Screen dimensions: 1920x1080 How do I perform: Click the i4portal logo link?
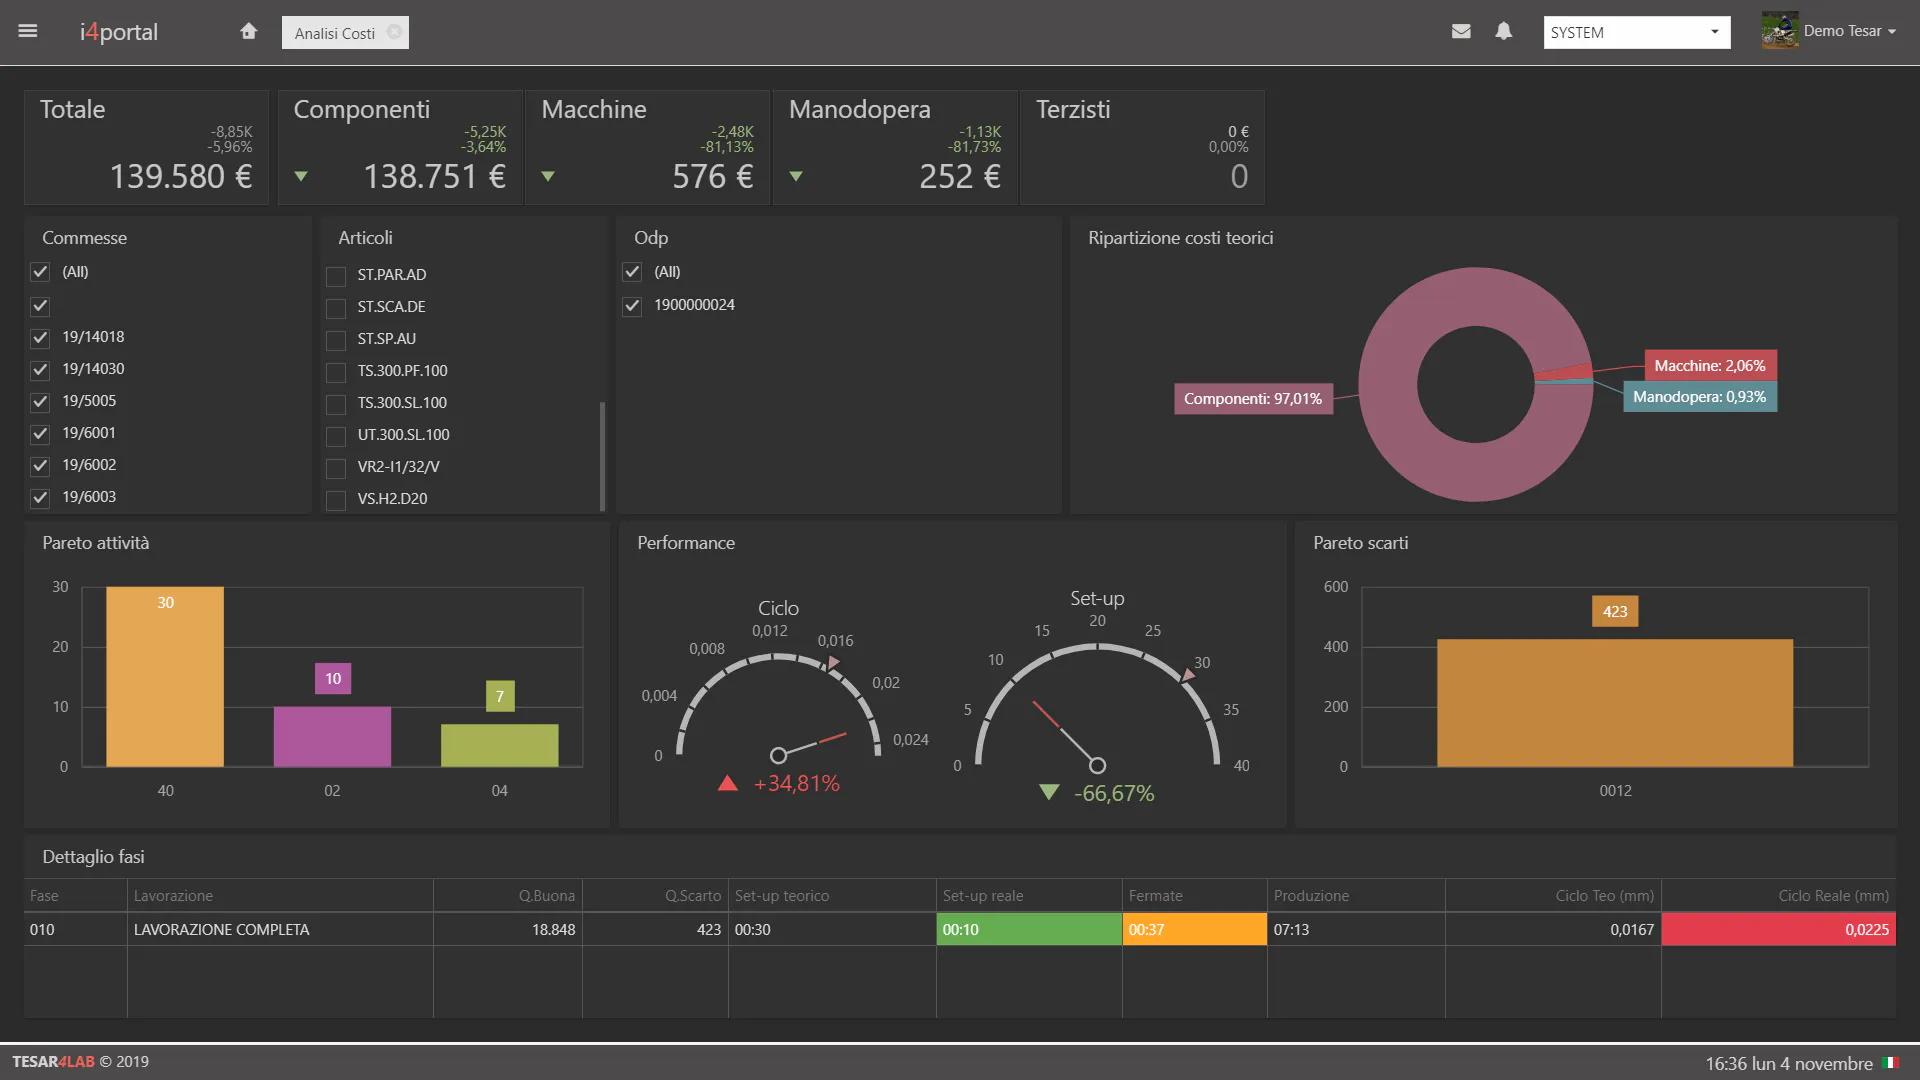pos(119,32)
